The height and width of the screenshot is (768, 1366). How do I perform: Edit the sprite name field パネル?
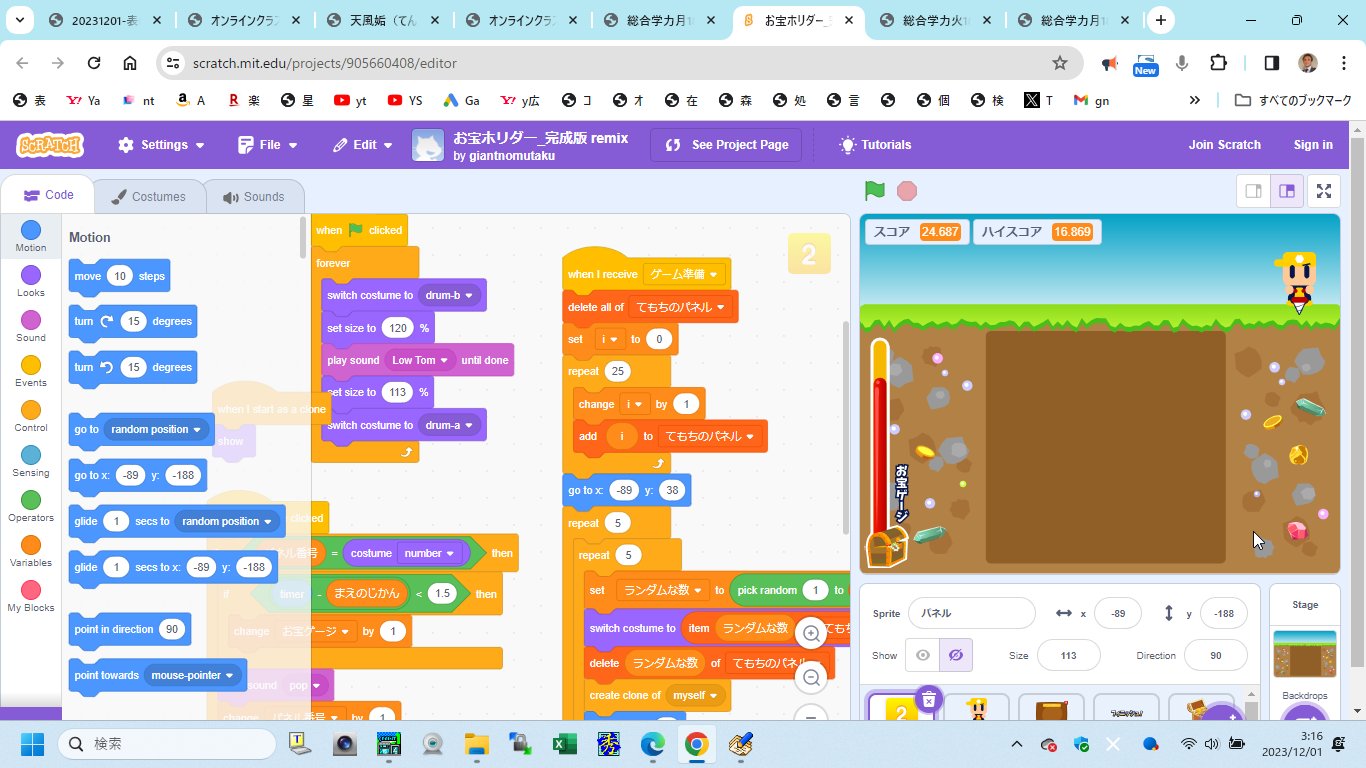971,613
